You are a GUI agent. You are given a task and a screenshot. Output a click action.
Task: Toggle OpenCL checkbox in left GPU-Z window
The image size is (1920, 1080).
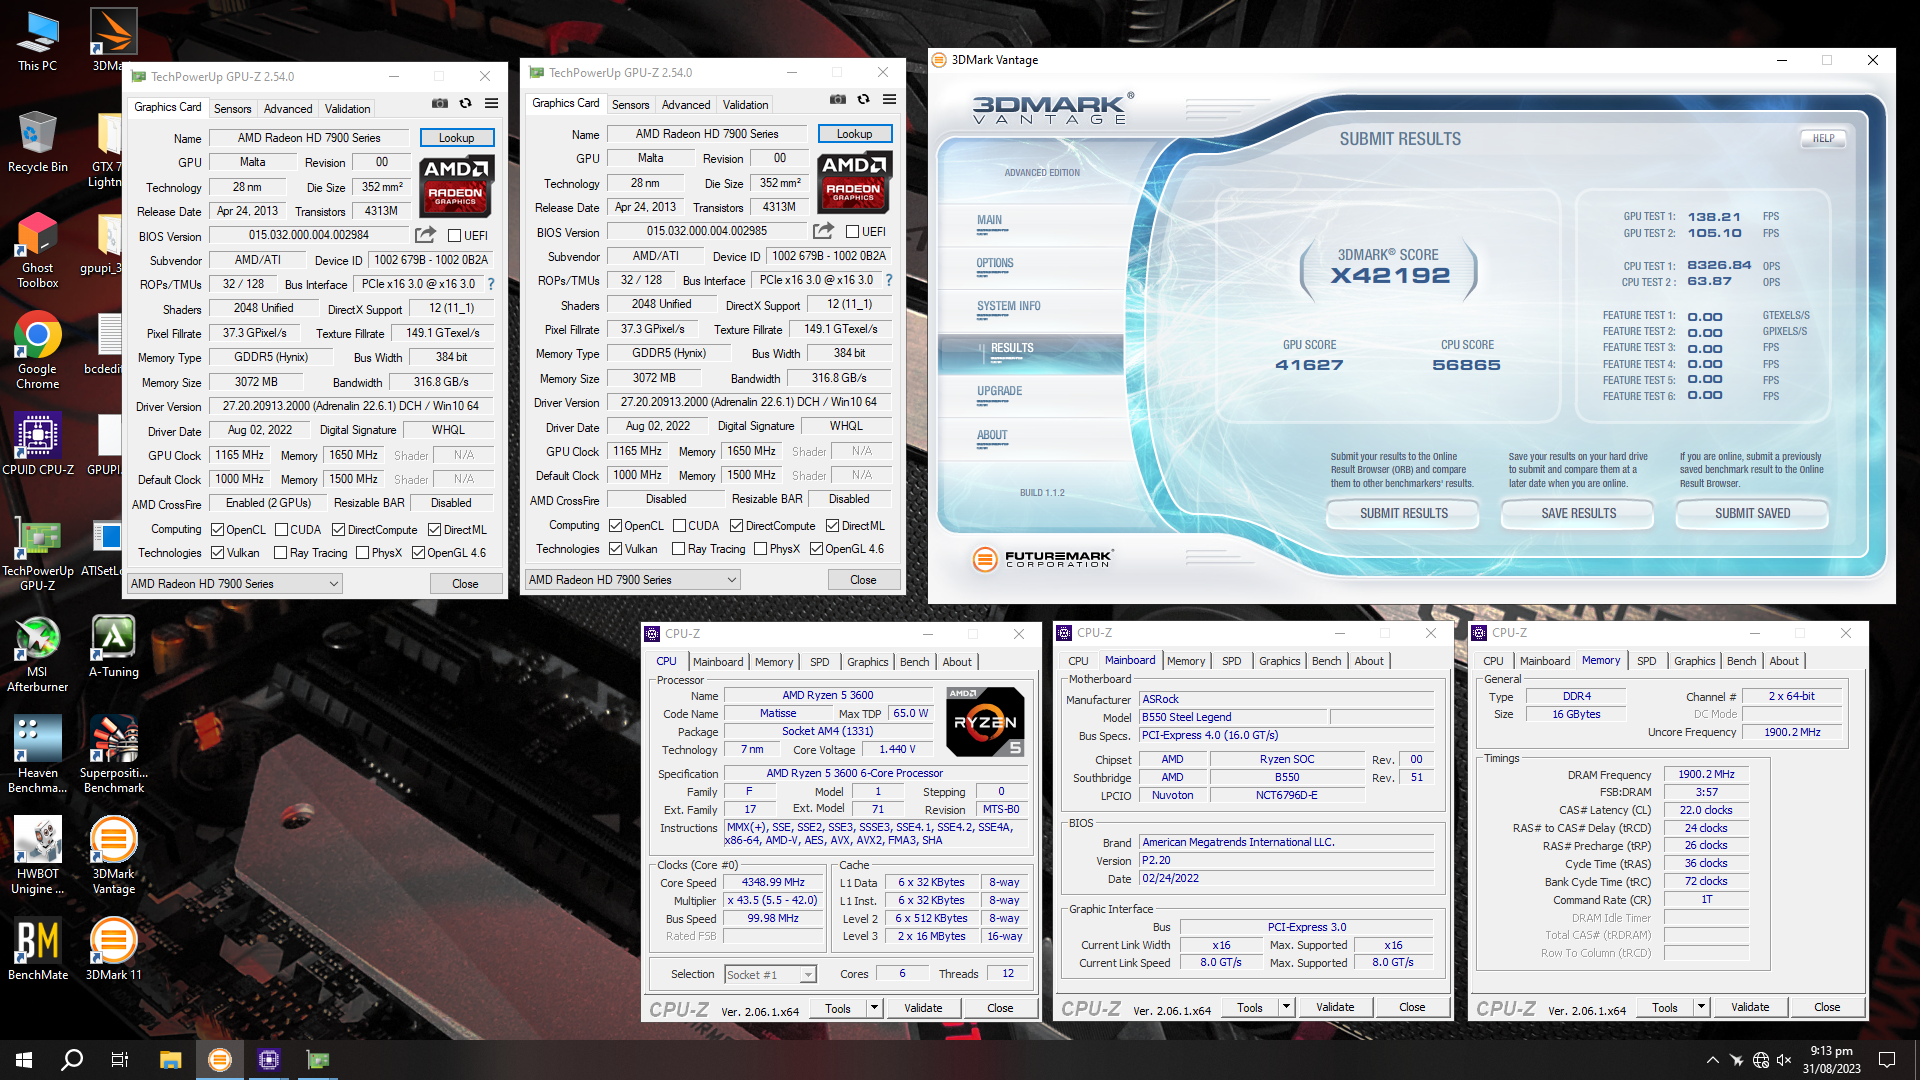pyautogui.click(x=217, y=530)
